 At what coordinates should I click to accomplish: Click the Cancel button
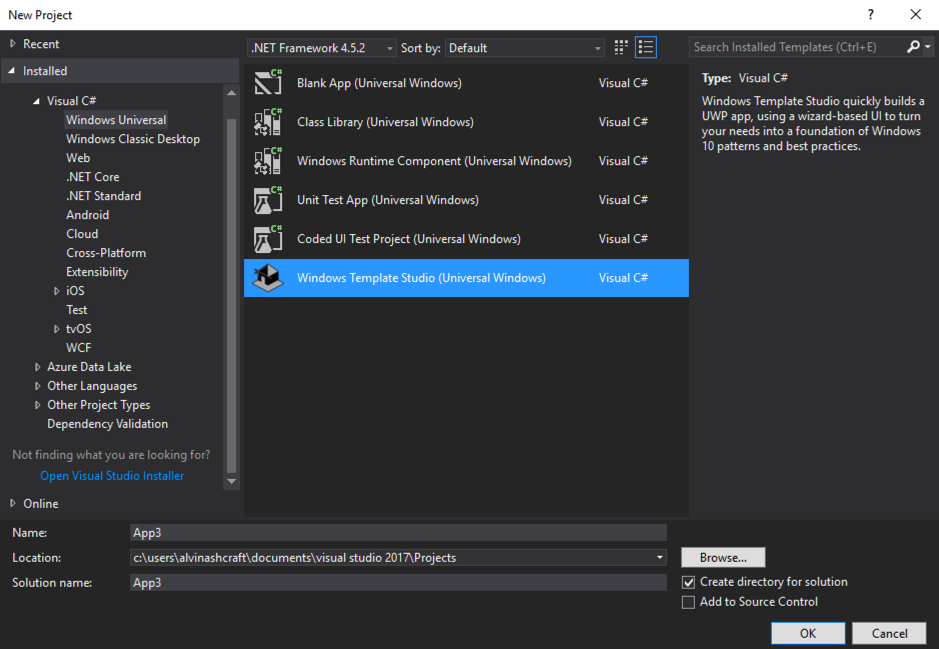pos(889,633)
